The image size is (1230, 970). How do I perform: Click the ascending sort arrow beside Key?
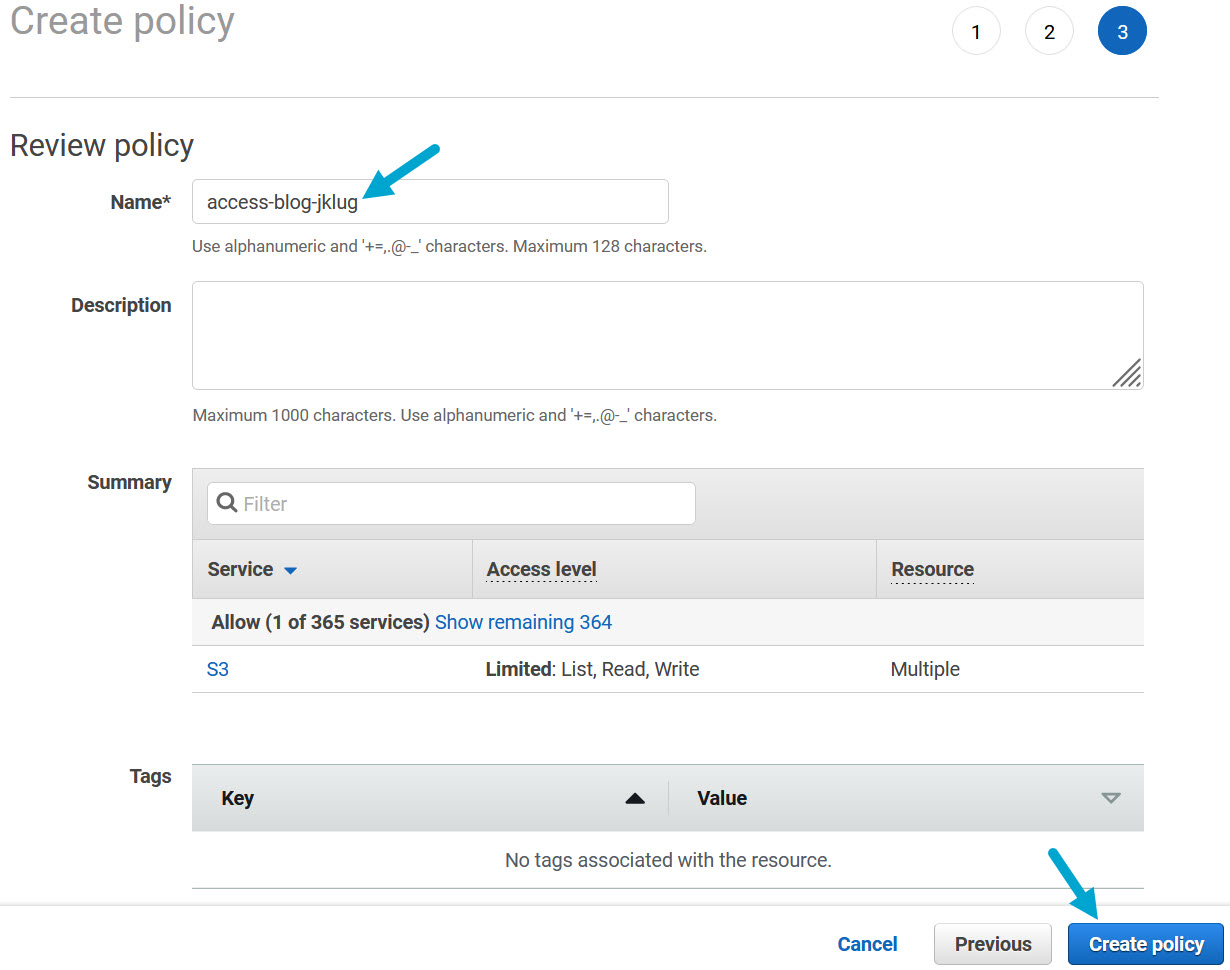[634, 798]
